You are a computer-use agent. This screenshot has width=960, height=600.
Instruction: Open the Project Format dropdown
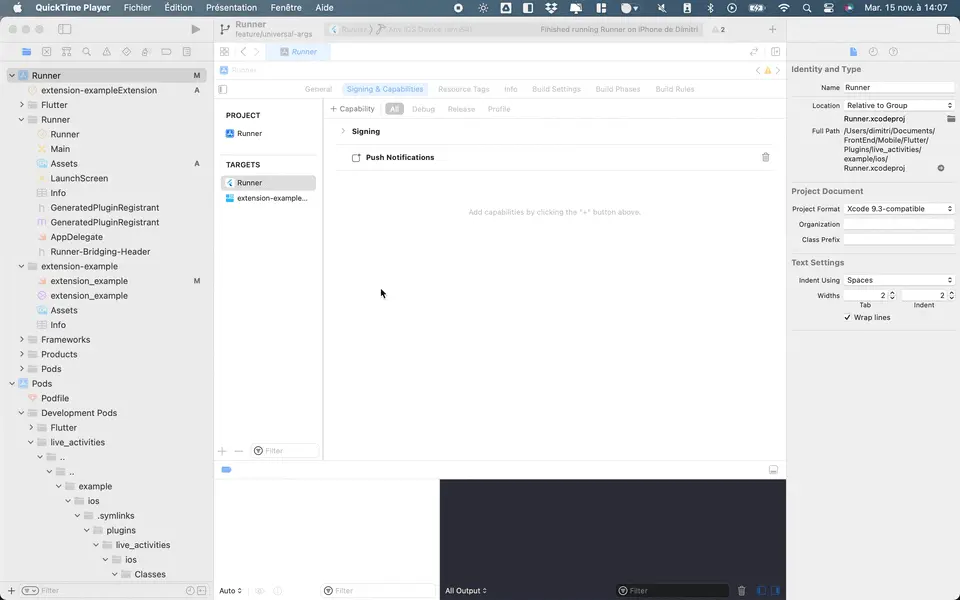pyautogui.click(x=899, y=209)
